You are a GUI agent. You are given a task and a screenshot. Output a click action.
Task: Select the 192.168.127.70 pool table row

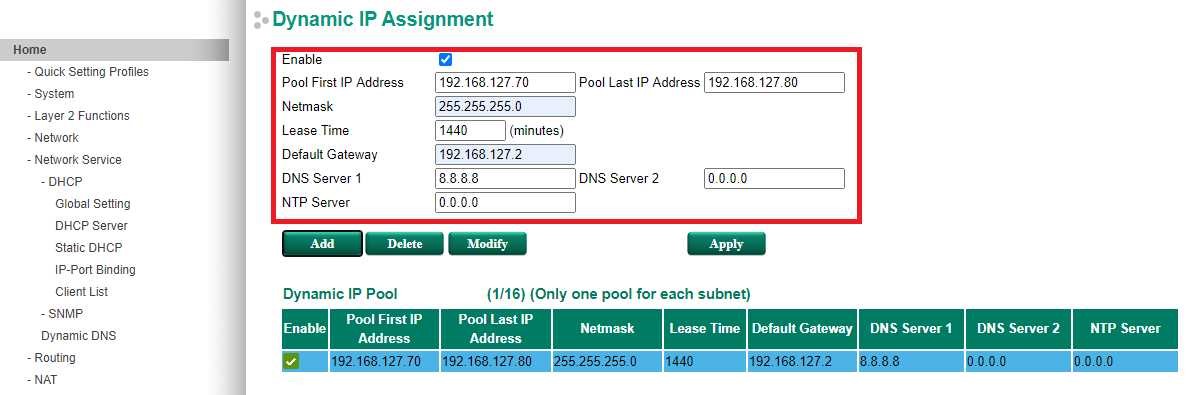point(730,362)
